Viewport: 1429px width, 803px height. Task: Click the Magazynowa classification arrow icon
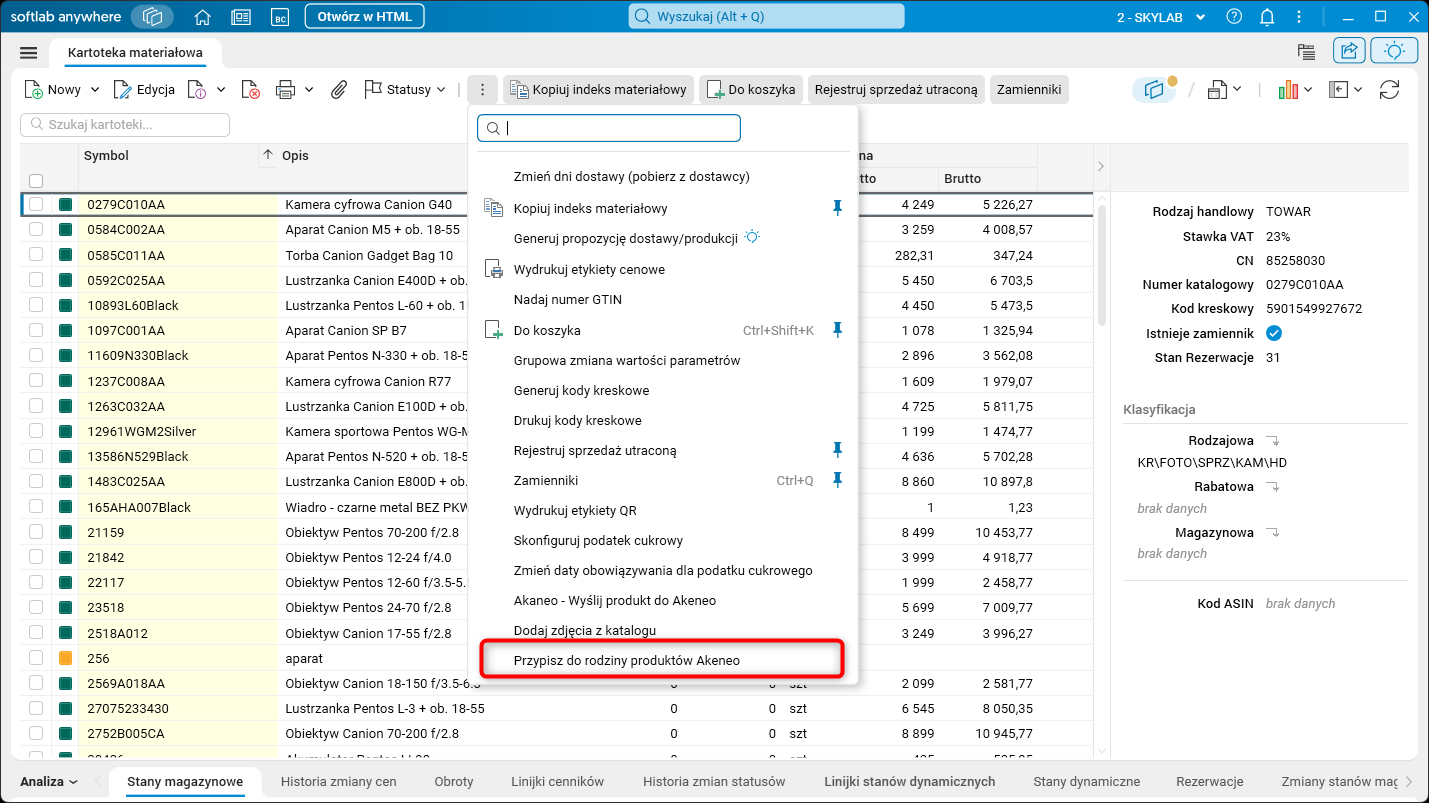click(1273, 533)
